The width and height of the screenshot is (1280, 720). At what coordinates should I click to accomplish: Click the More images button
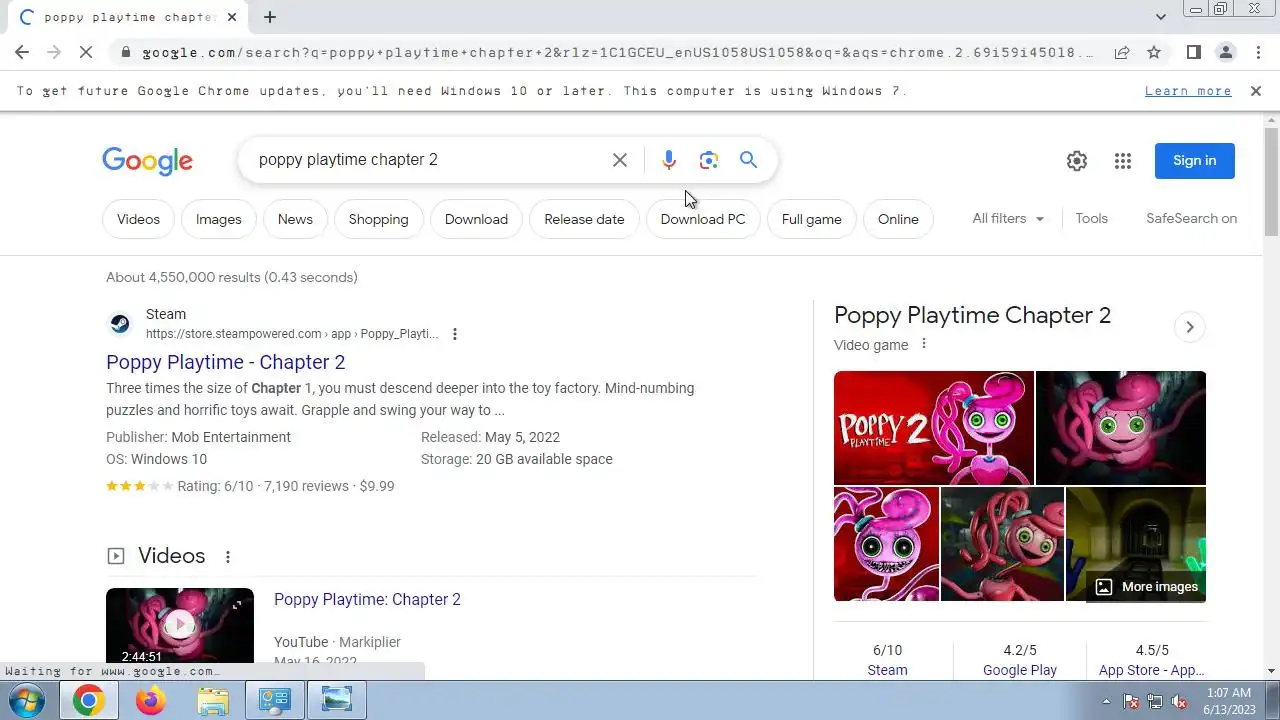(1146, 587)
